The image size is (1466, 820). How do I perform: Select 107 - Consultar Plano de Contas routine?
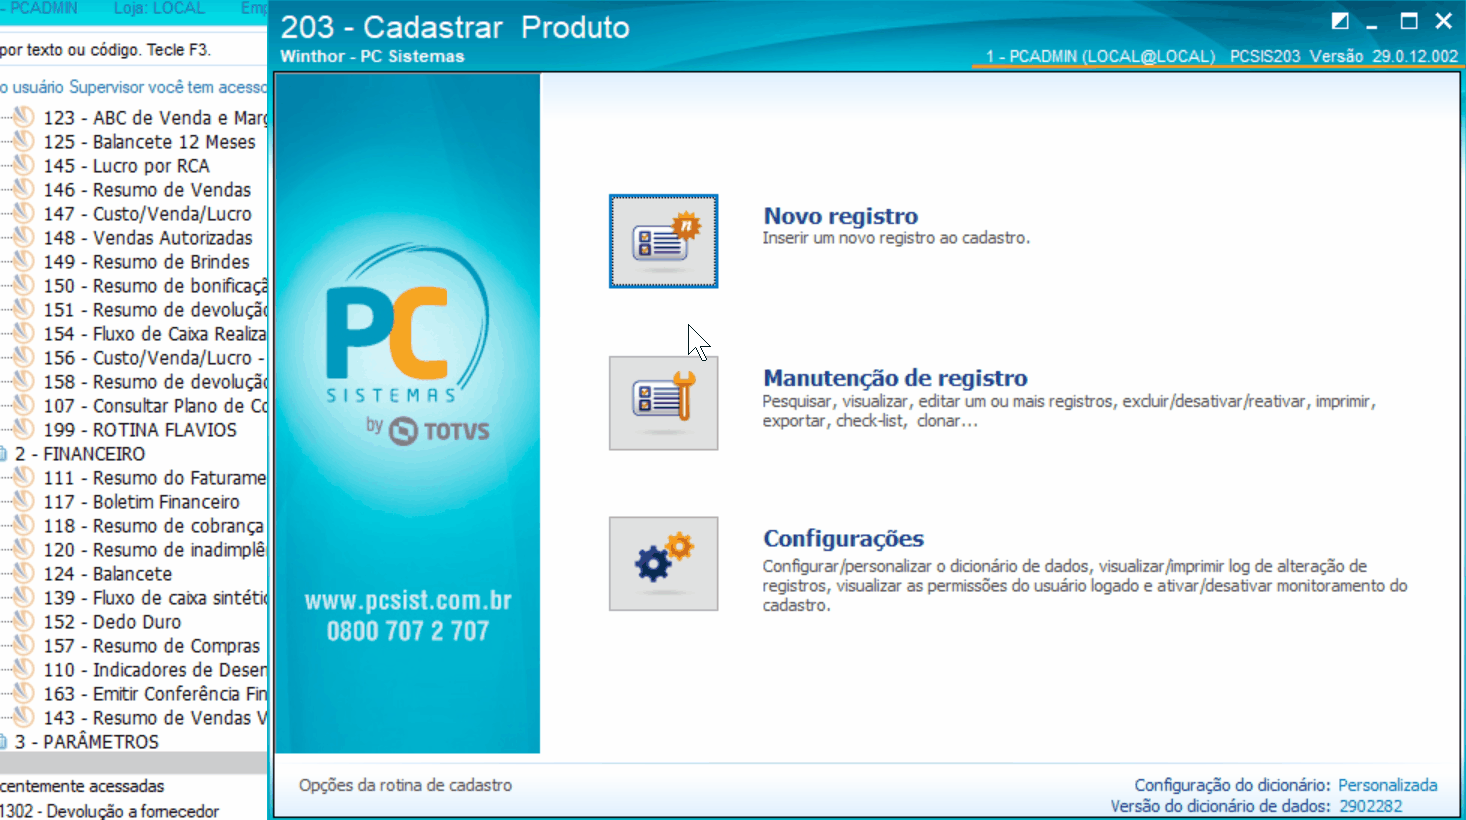tap(155, 406)
